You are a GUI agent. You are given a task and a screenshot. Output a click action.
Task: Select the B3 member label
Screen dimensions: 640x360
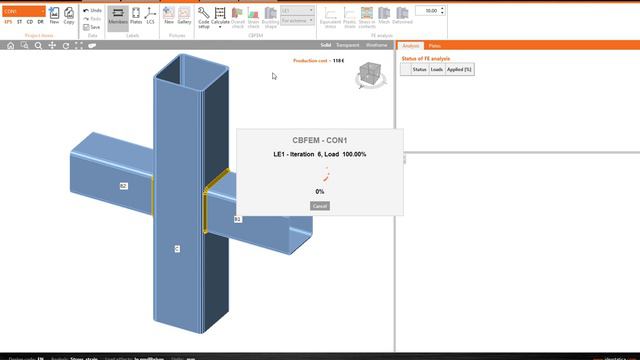pos(238,220)
